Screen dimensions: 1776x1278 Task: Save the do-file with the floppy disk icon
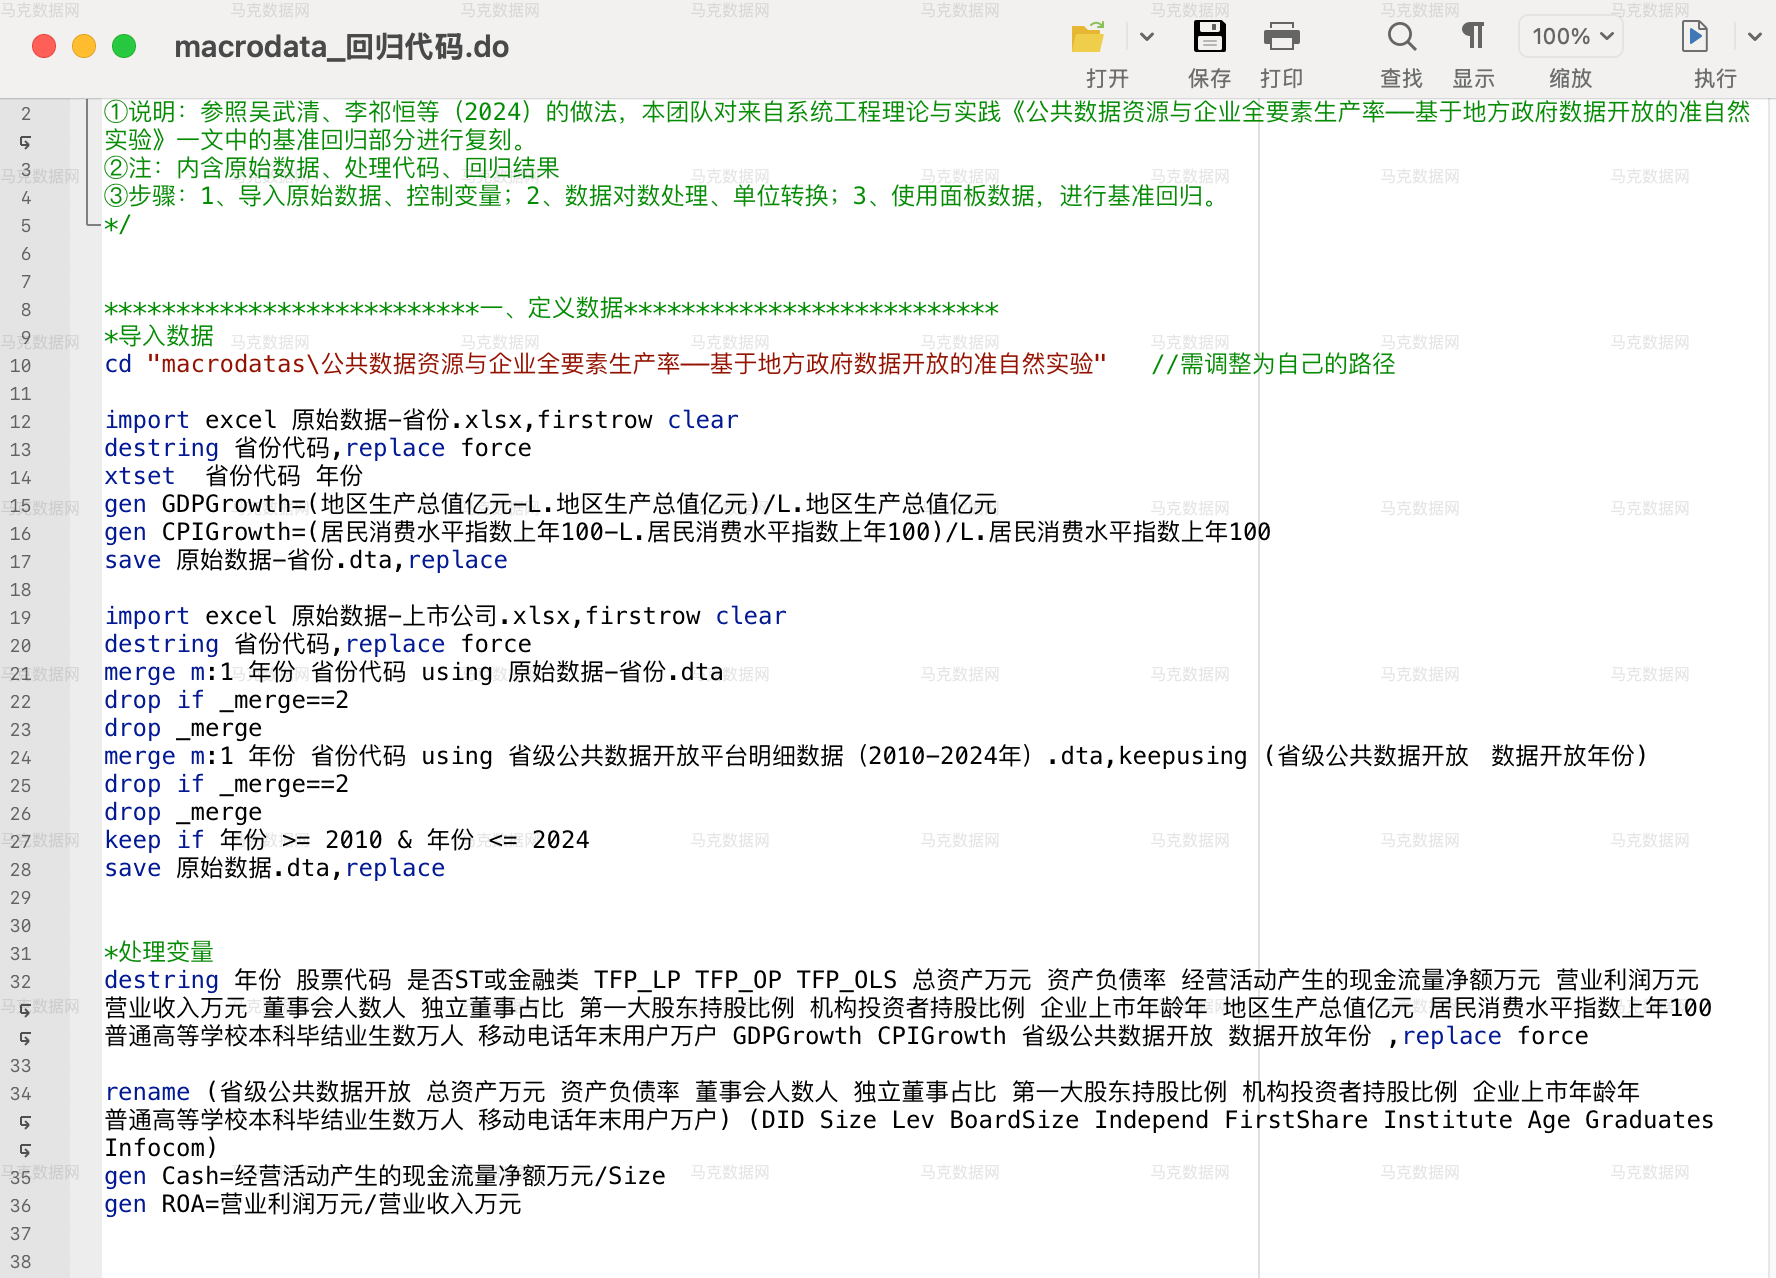(x=1209, y=38)
